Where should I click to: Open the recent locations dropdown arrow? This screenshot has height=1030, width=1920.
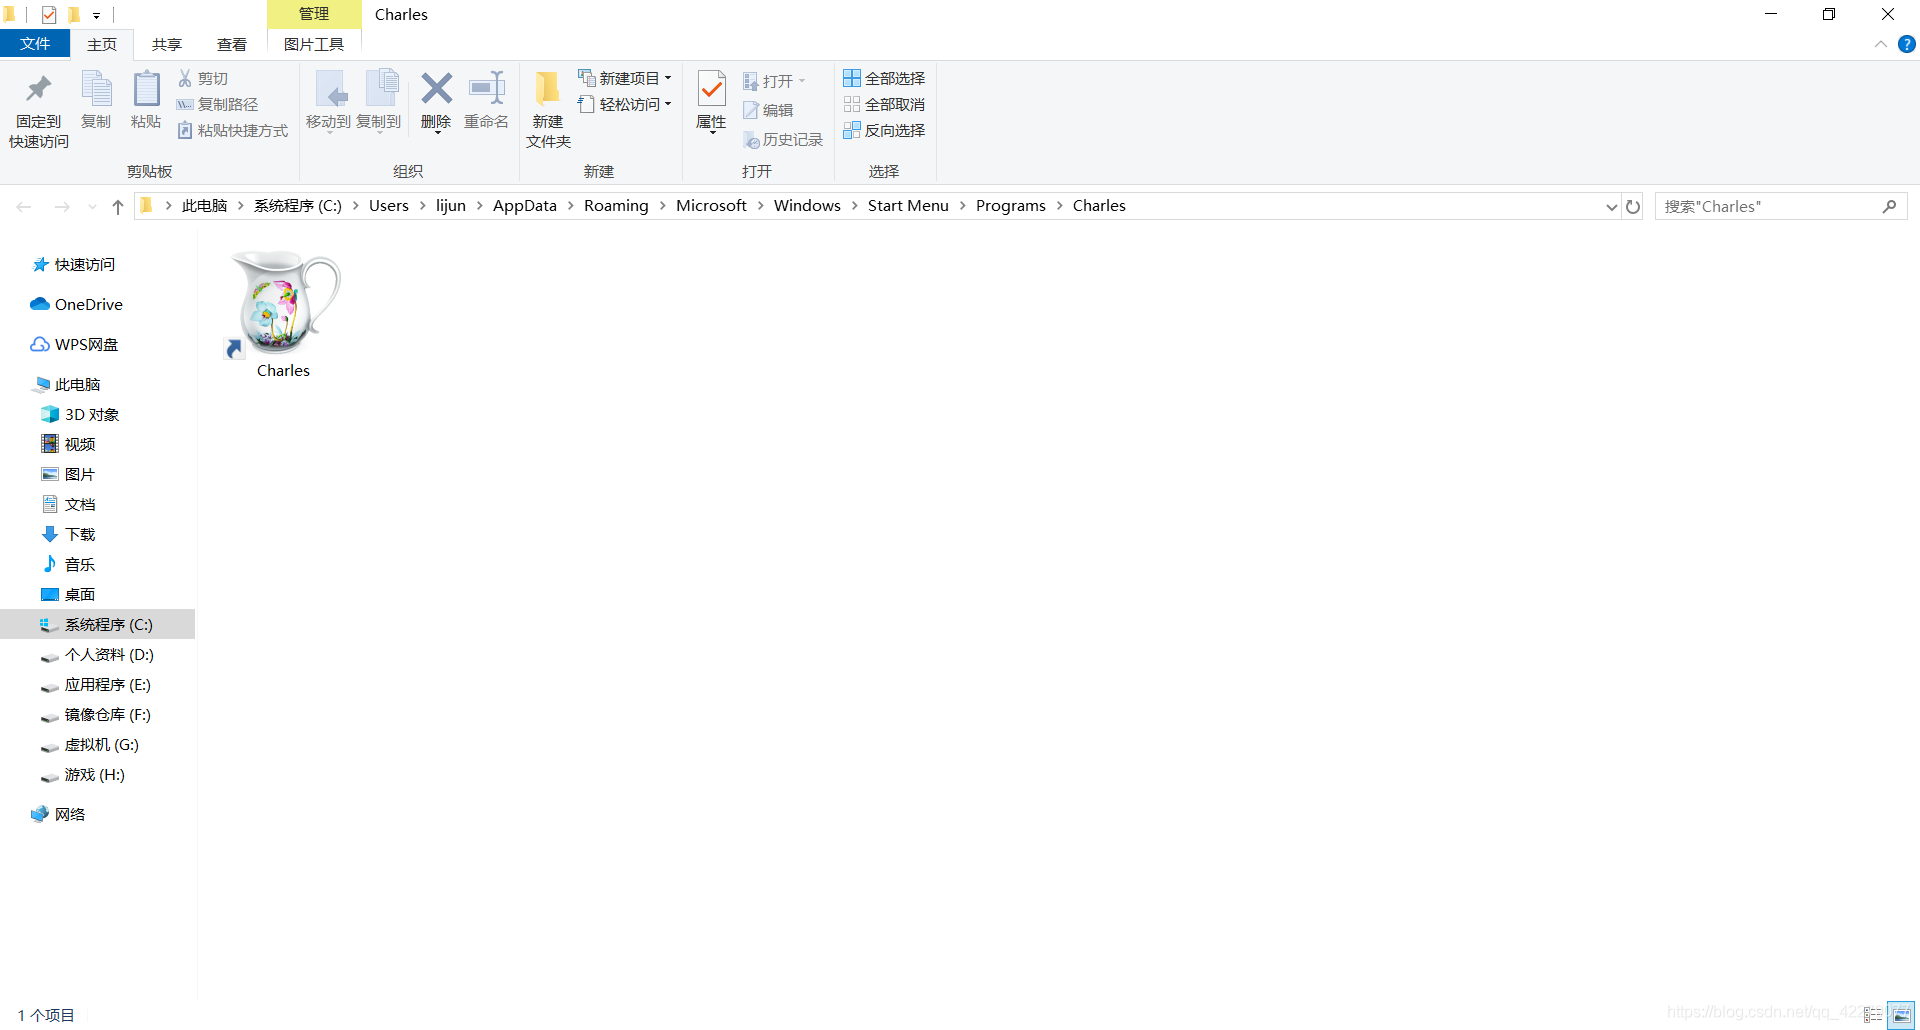(x=92, y=207)
